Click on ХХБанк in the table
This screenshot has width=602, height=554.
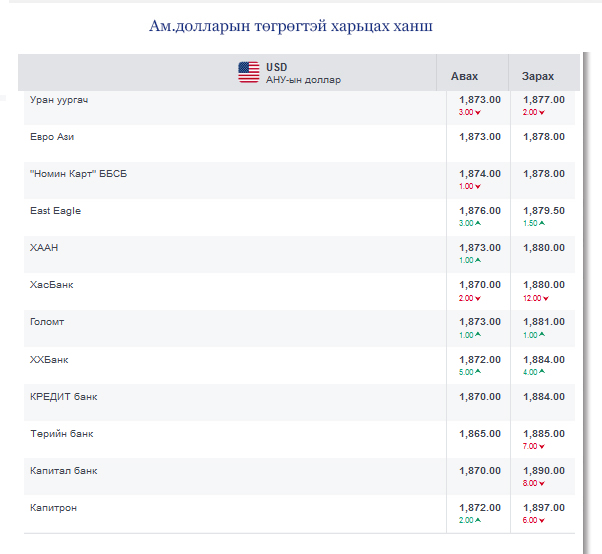50,359
